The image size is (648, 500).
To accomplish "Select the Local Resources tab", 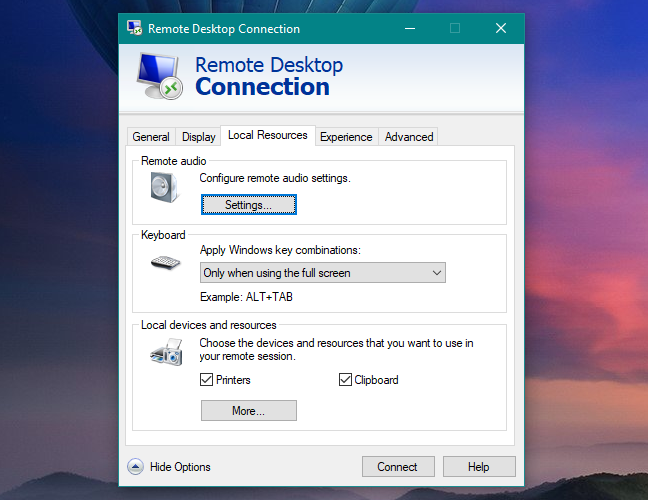I will [x=268, y=135].
